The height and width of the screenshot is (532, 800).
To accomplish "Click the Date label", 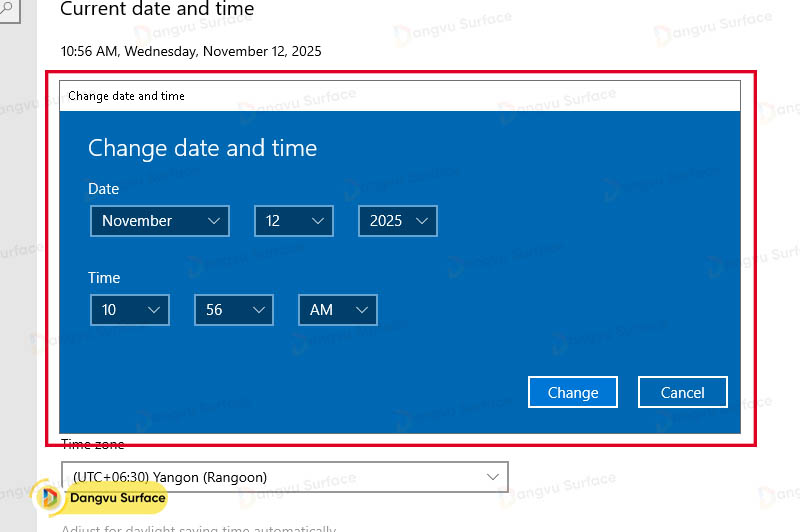I will [104, 189].
